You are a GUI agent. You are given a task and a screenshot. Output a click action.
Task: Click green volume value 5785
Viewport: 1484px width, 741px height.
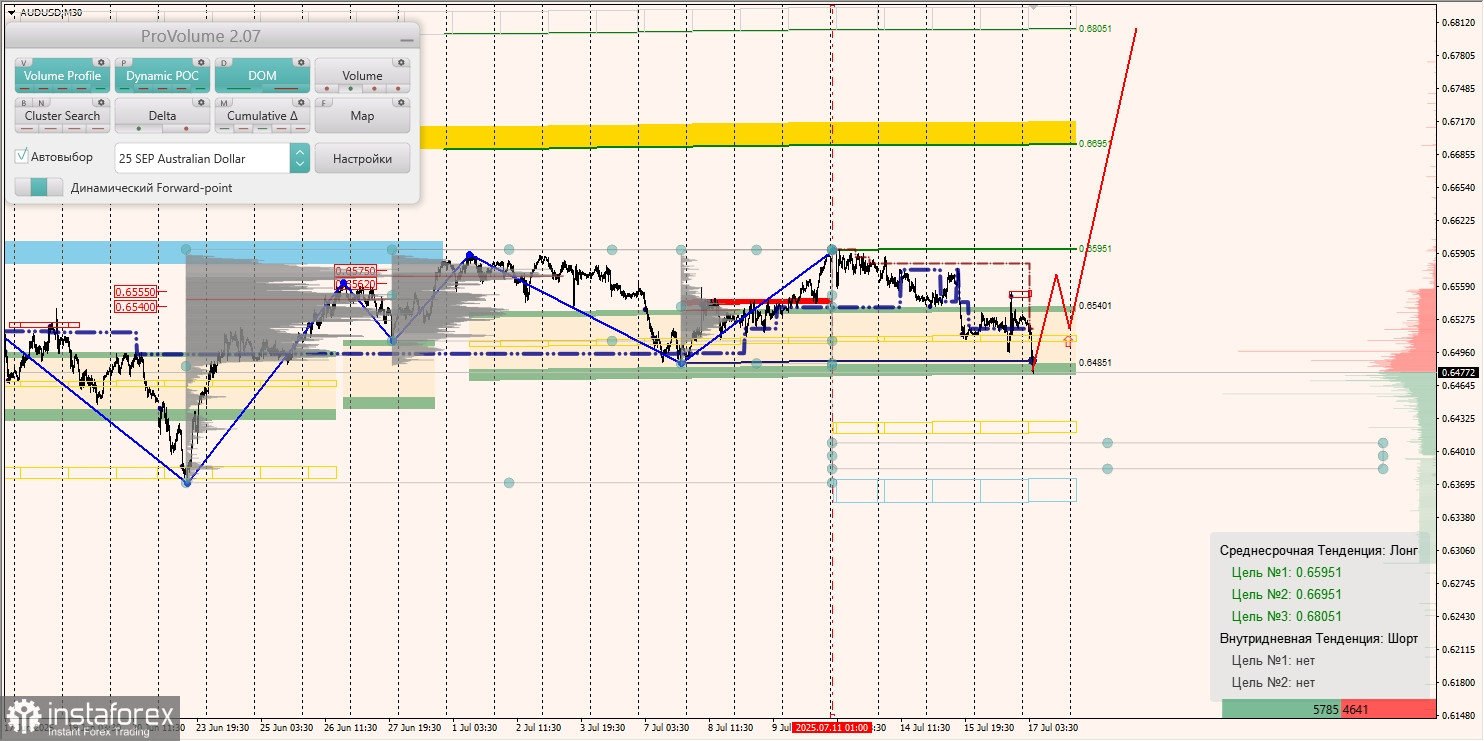[1325, 709]
